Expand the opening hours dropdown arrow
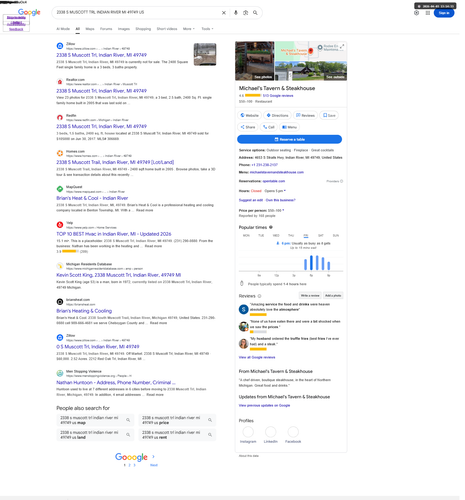Screen dimensions: 465x500 [285, 191]
